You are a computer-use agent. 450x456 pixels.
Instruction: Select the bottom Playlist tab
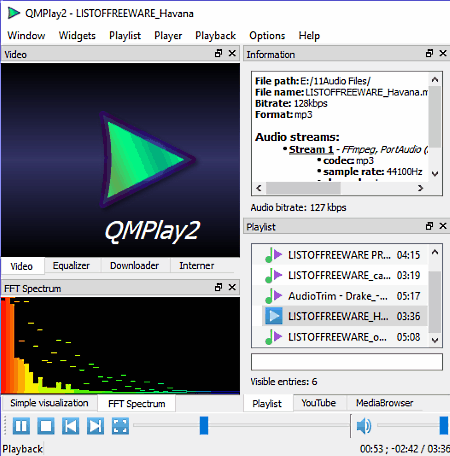click(x=267, y=404)
